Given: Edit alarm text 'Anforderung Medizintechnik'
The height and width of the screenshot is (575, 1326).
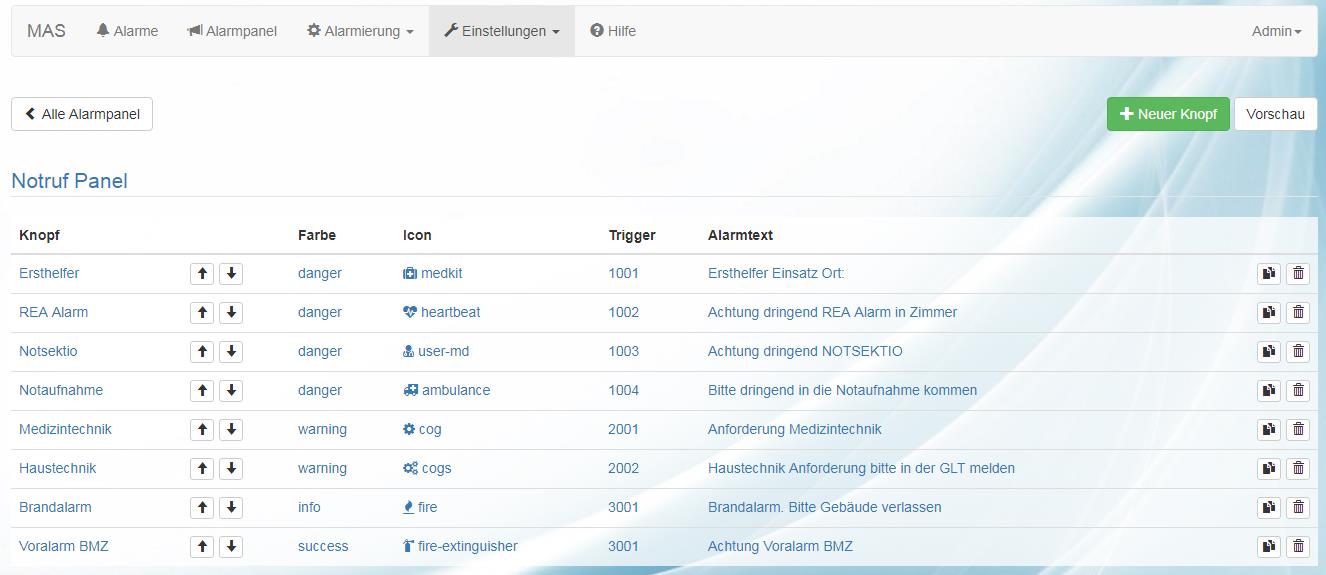Looking at the screenshot, I should pyautogui.click(x=795, y=429).
